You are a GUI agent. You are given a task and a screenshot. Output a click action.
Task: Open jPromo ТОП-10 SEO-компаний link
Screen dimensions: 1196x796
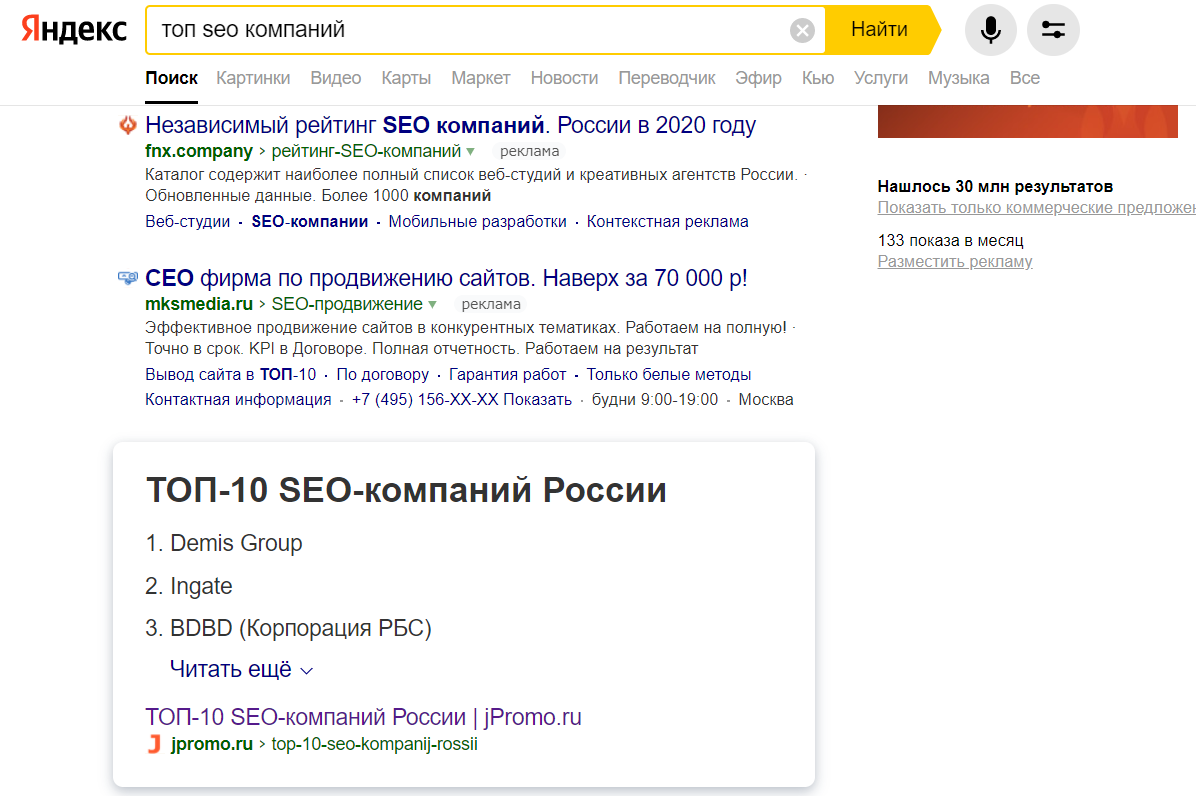click(x=363, y=717)
